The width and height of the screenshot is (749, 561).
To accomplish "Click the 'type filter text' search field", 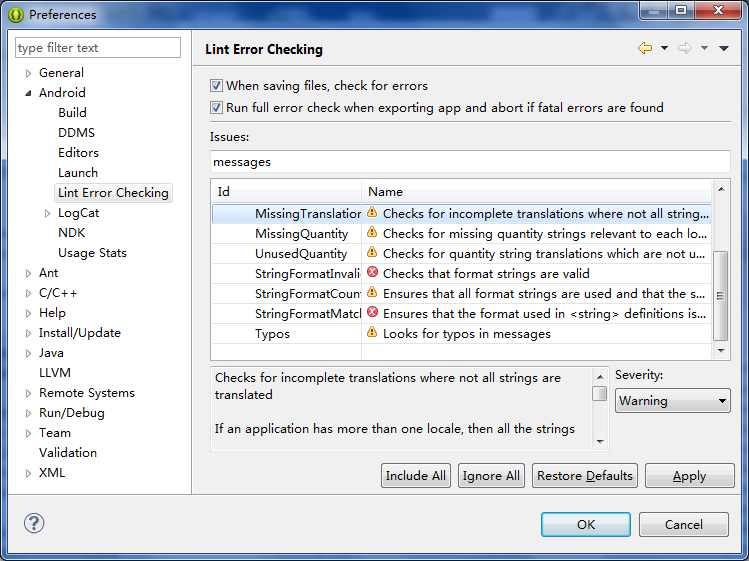I will (98, 48).
